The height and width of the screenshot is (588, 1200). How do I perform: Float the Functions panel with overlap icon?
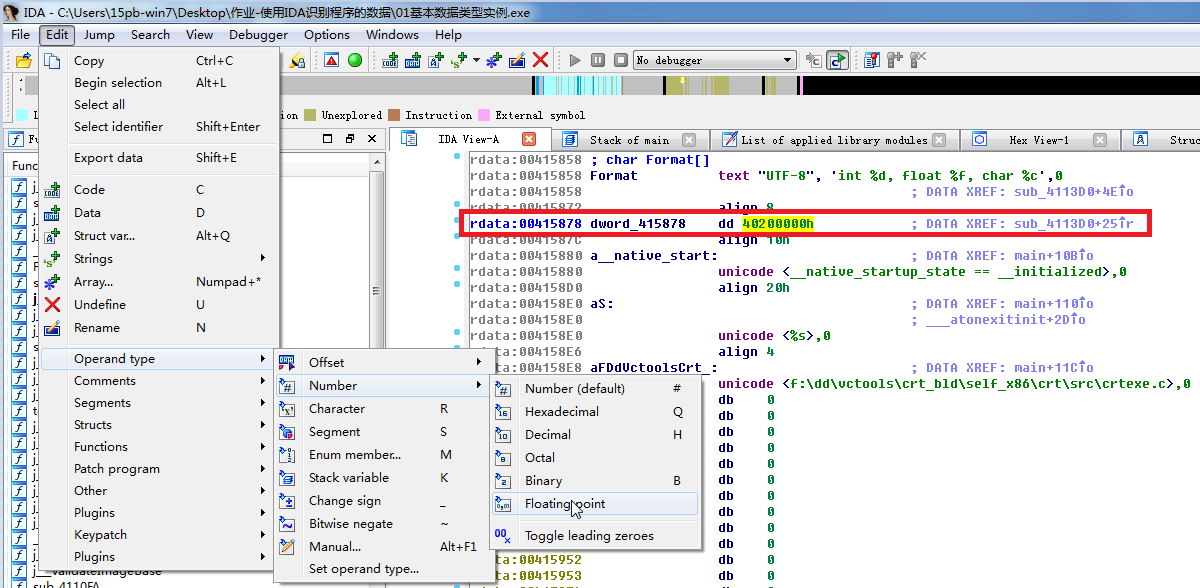350,138
